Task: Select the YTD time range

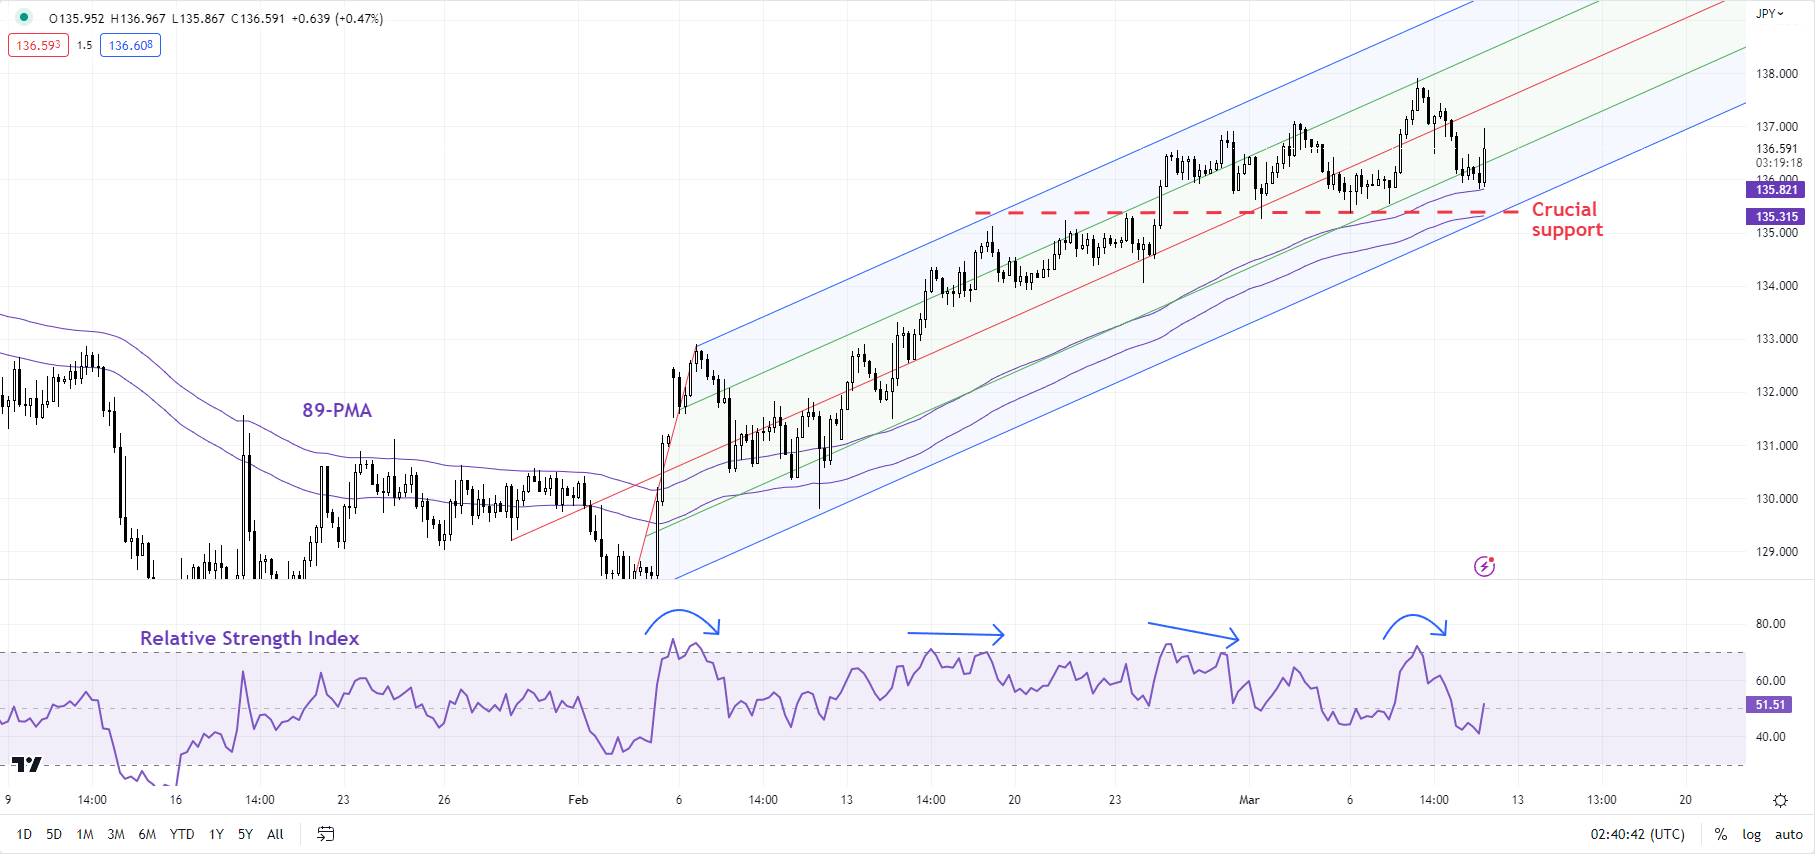Action: [x=182, y=834]
